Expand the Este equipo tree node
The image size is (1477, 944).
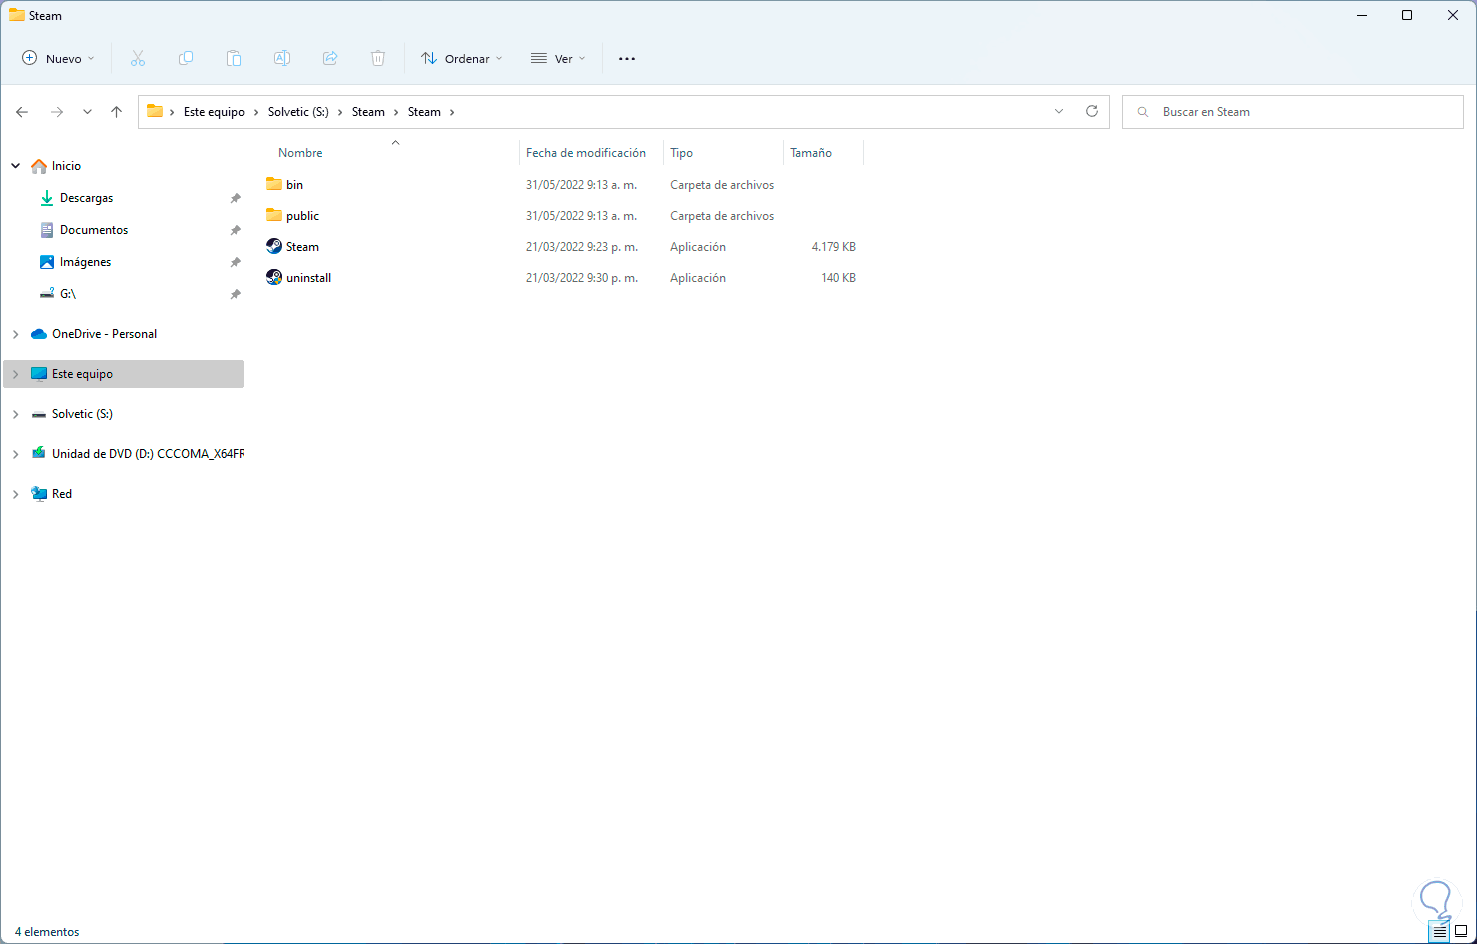point(16,374)
